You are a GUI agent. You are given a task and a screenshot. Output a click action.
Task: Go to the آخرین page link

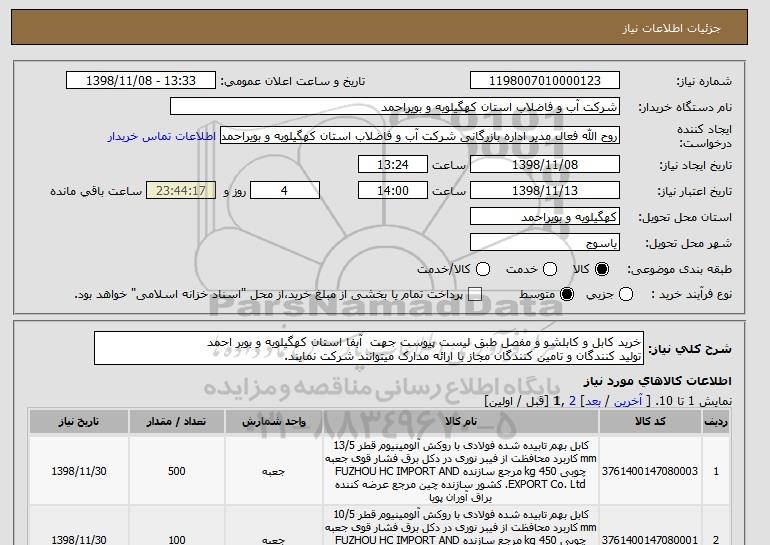(628, 401)
